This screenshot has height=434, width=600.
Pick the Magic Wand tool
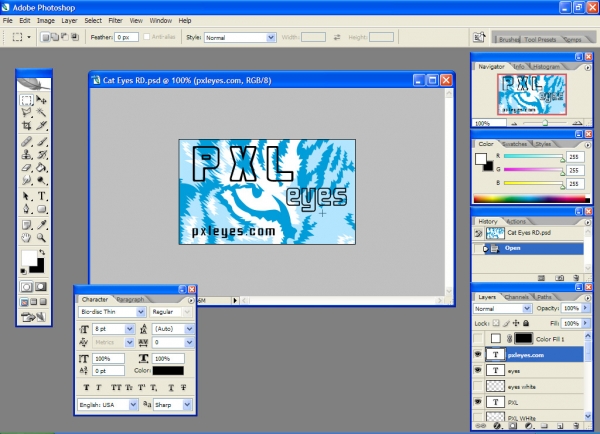(41, 113)
